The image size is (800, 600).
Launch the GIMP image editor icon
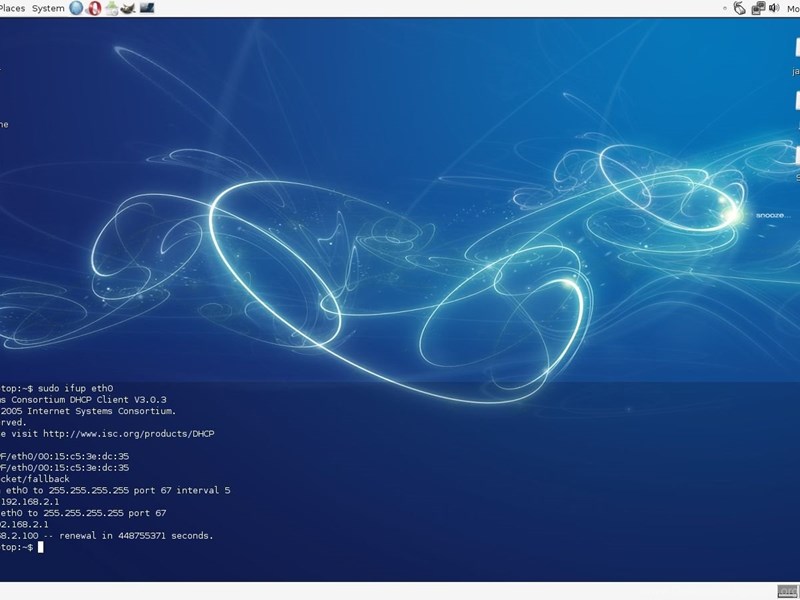point(129,8)
